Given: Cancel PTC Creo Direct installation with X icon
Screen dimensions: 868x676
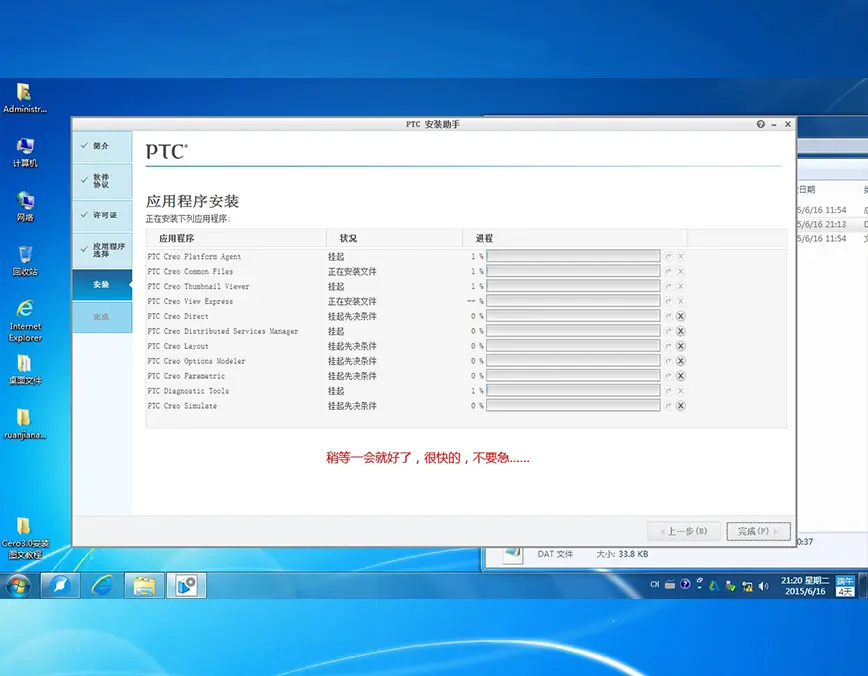Looking at the screenshot, I should pos(681,316).
